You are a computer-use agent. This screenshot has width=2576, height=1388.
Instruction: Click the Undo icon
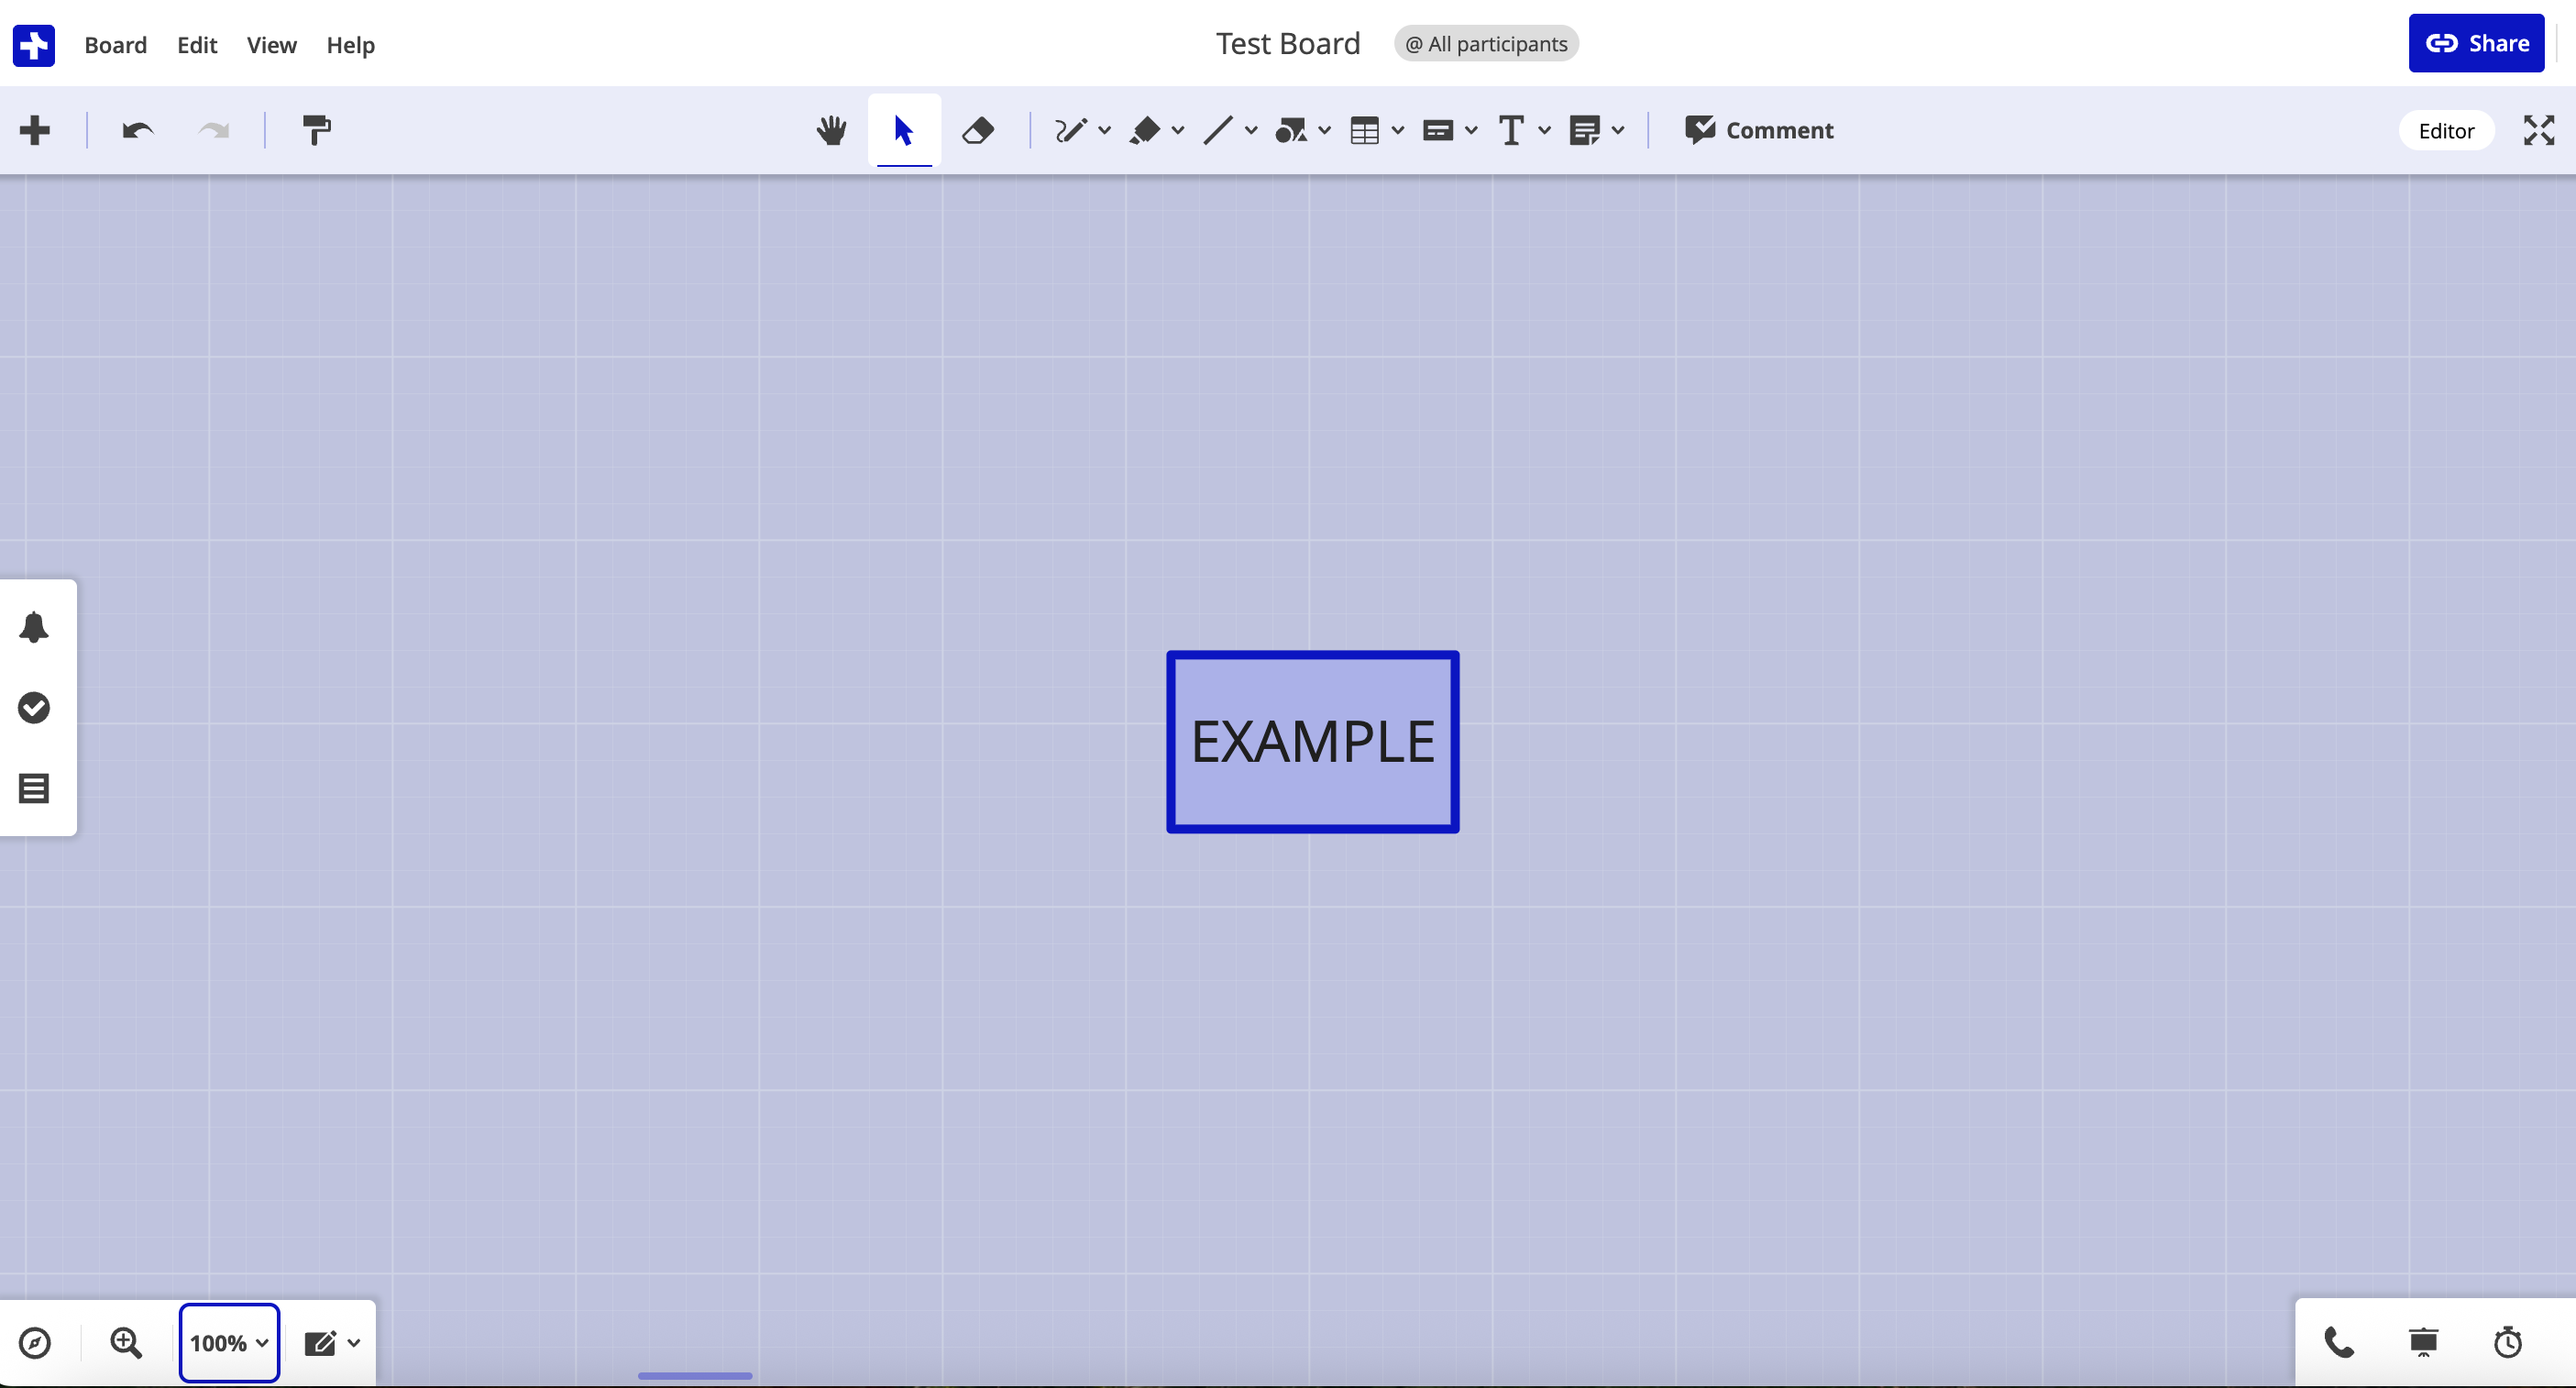(137, 130)
